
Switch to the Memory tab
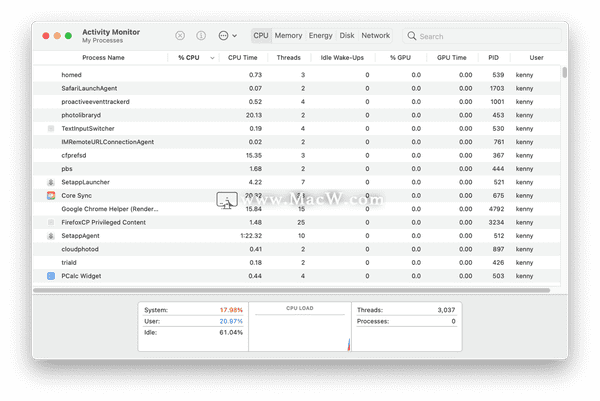click(x=289, y=36)
